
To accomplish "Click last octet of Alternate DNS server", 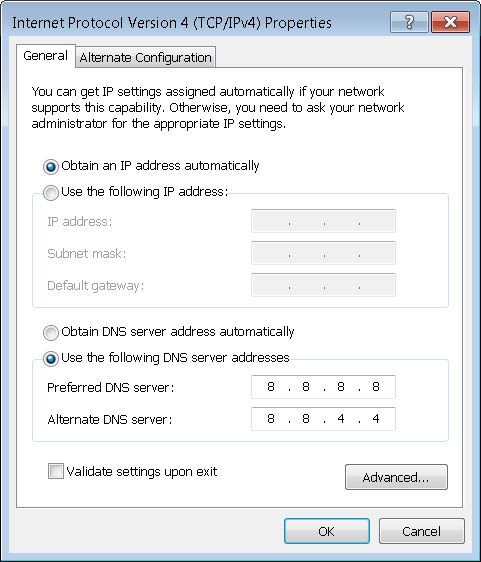I will (376, 419).
